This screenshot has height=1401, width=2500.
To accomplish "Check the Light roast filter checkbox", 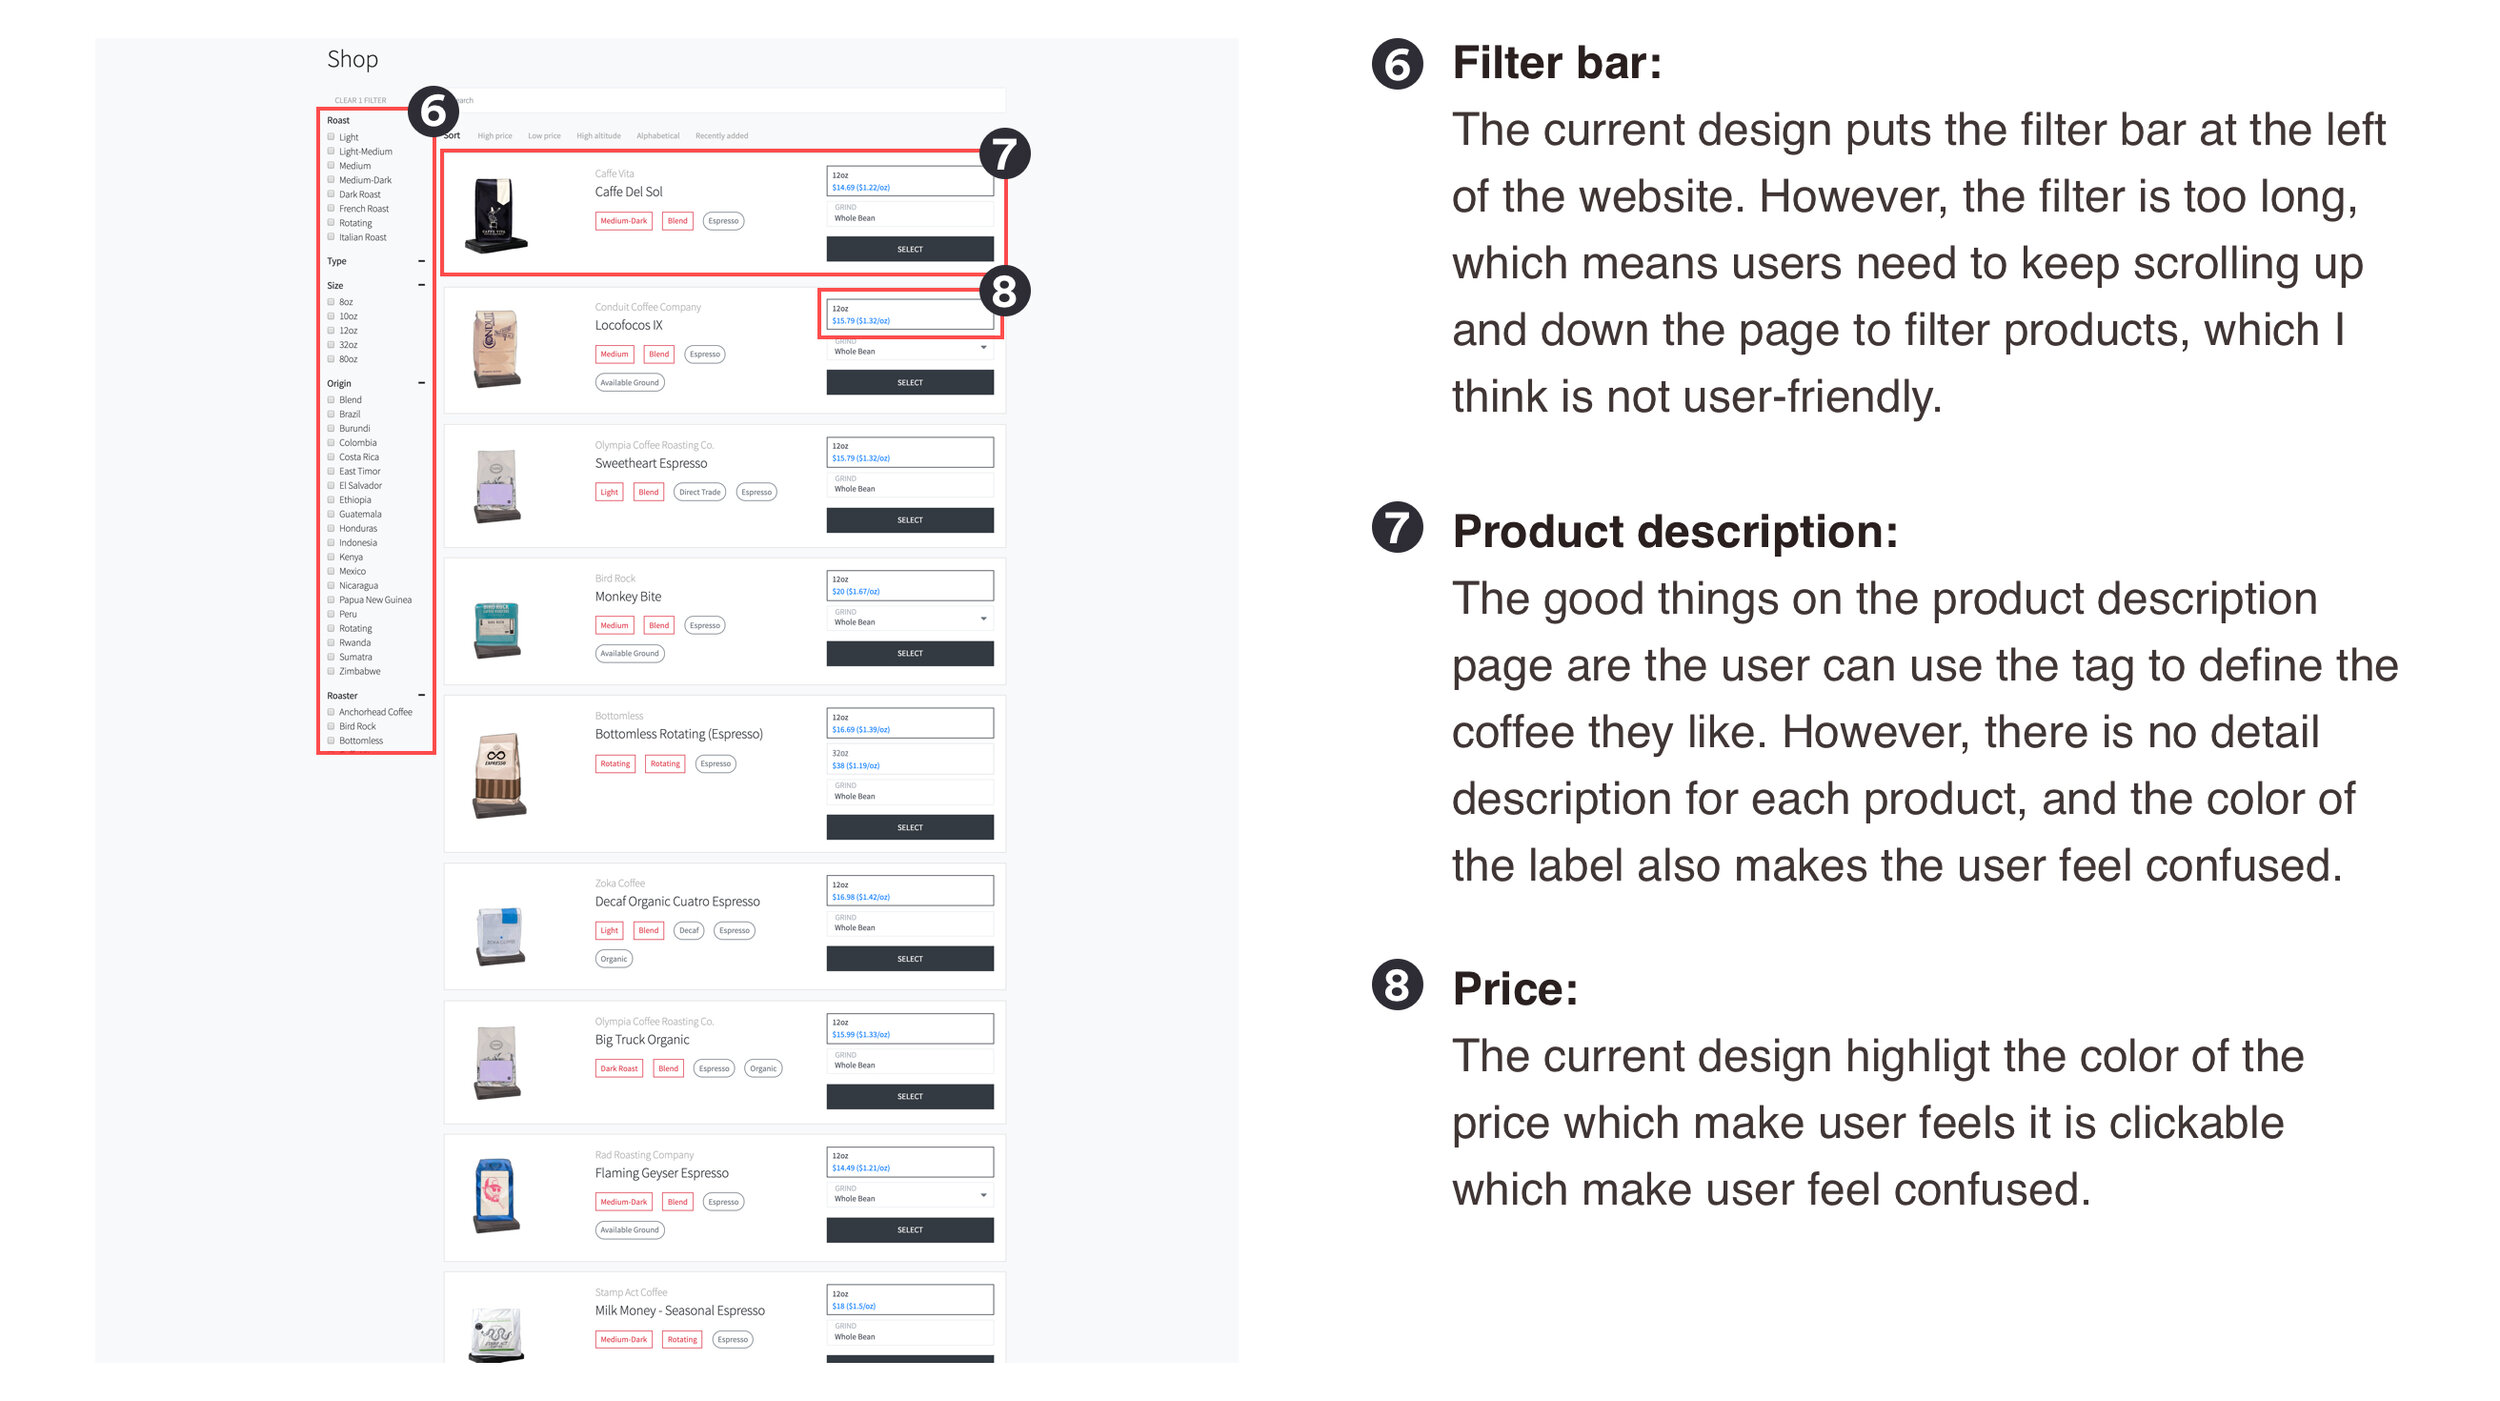I will click(331, 137).
